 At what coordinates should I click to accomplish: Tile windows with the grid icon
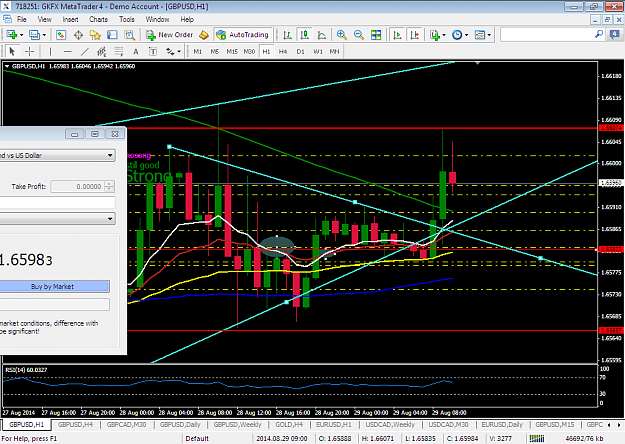[x=376, y=35]
